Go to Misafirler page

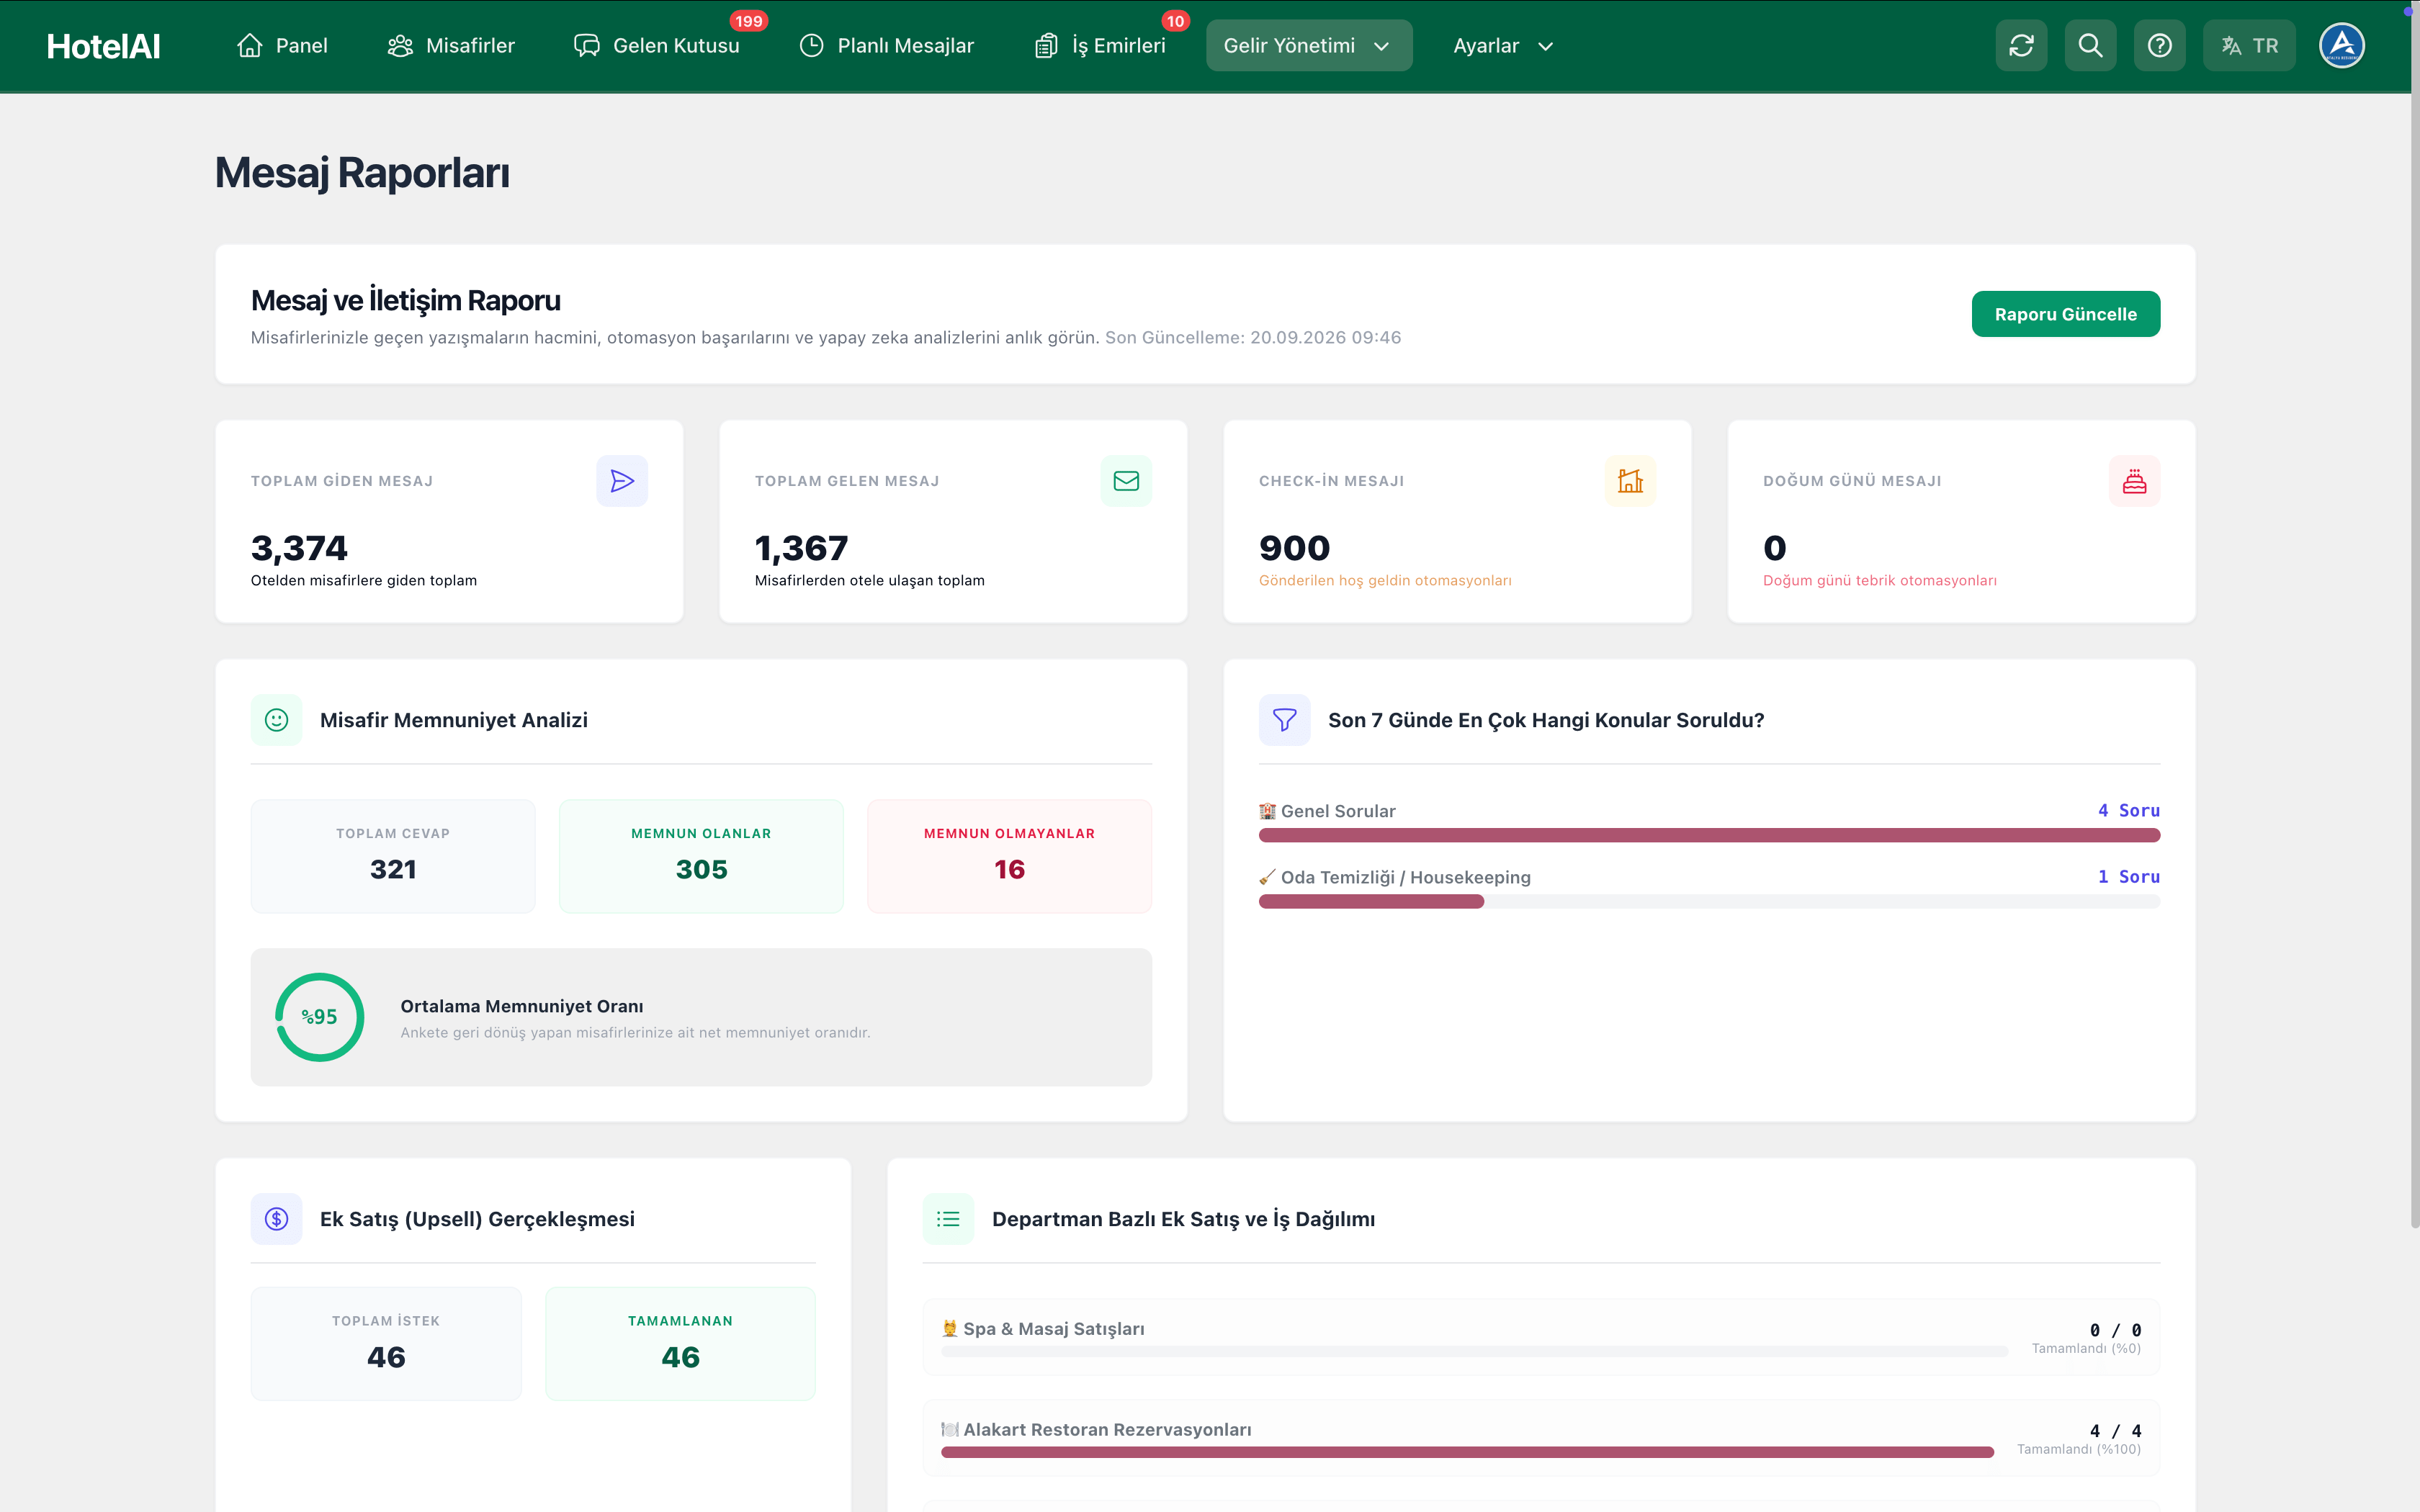tap(451, 46)
